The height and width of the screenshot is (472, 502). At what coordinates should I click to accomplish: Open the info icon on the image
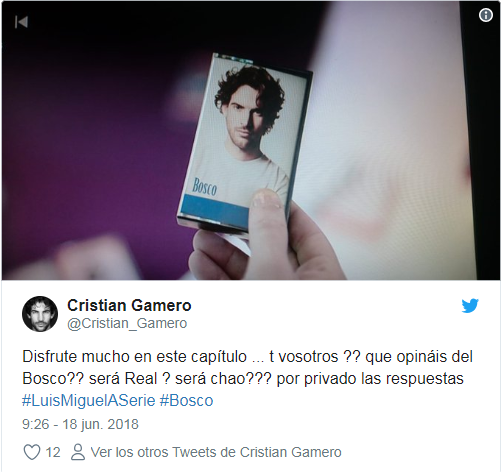[485, 15]
